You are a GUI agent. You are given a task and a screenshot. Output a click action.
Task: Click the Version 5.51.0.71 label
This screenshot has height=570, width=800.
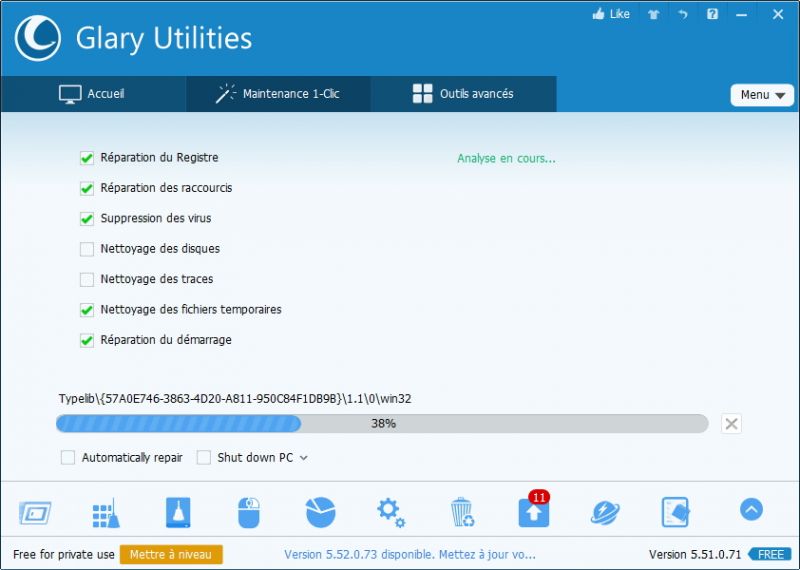694,555
